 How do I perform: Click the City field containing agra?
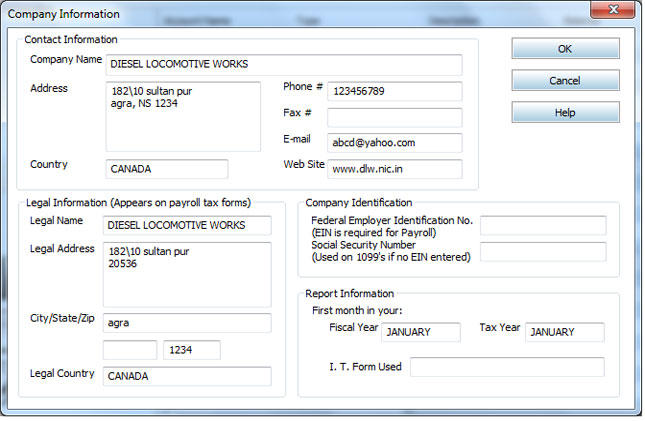tap(187, 323)
